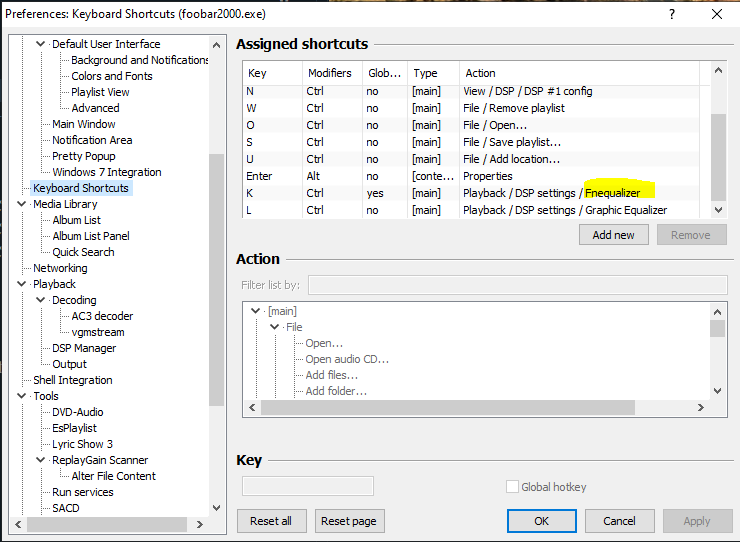
Task: Collapse the ReplayGain Scanner node
Action: point(41,460)
